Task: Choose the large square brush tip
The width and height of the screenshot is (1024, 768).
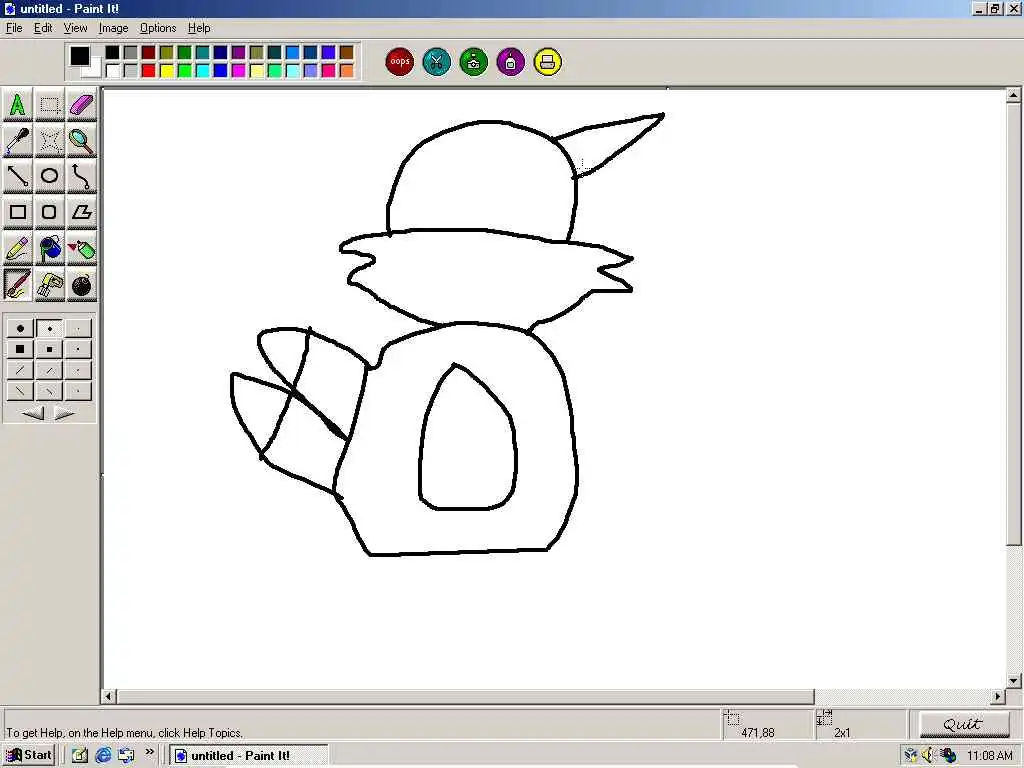Action: [x=20, y=349]
